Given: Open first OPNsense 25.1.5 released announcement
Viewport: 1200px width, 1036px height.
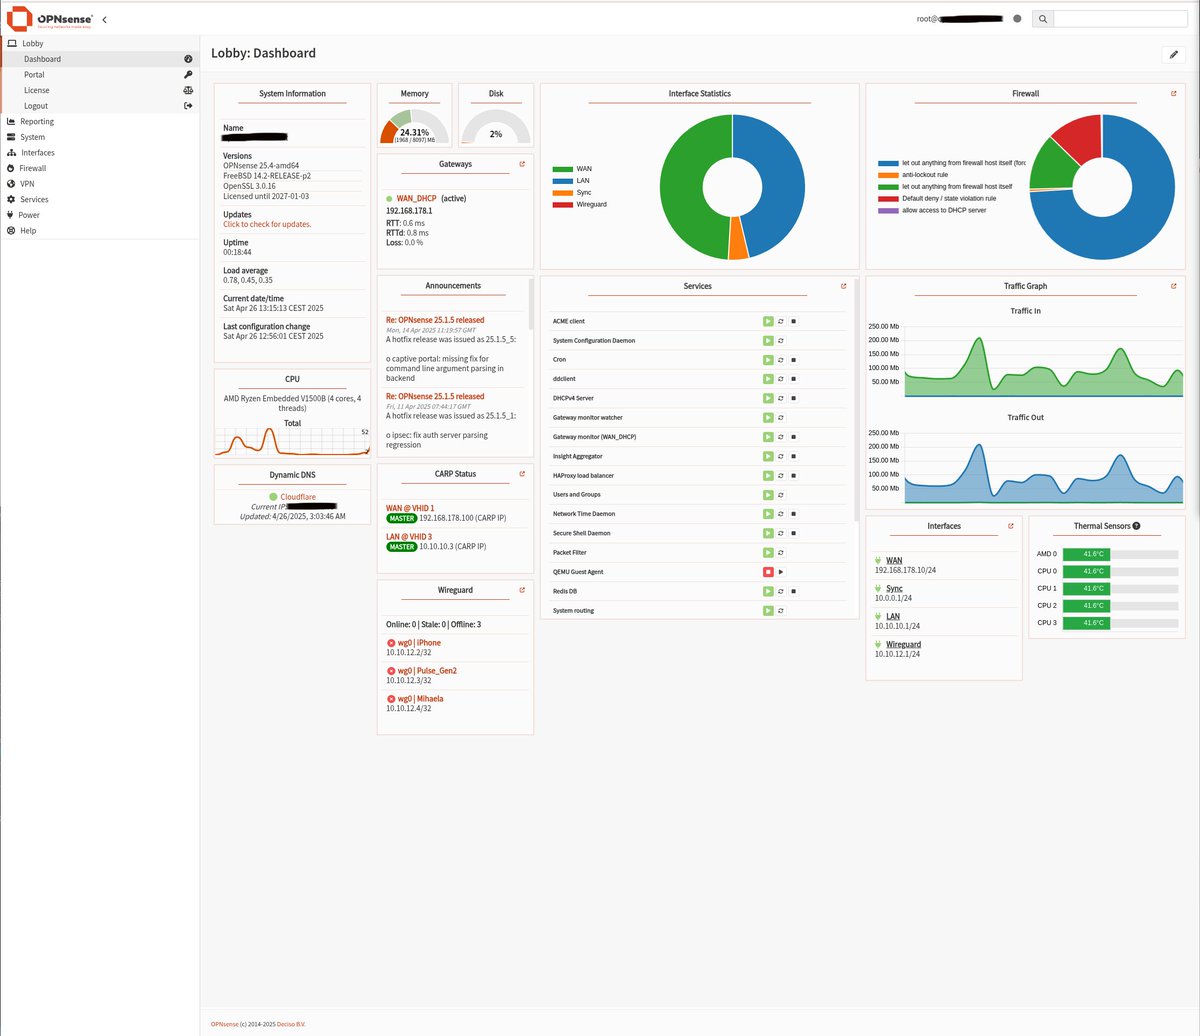Looking at the screenshot, I should [435, 320].
